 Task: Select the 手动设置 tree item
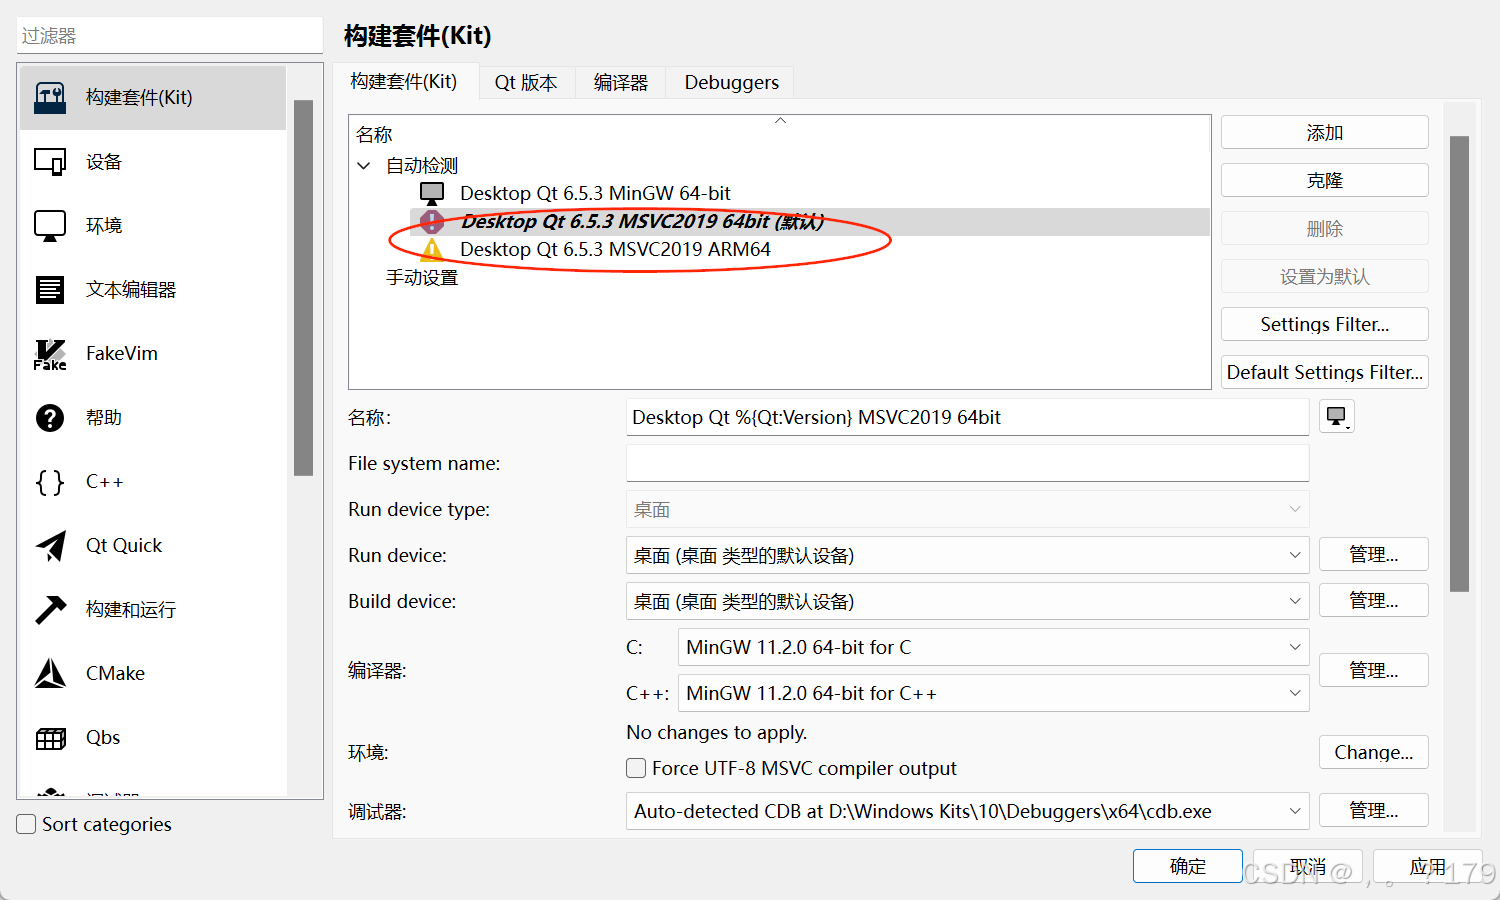[422, 277]
